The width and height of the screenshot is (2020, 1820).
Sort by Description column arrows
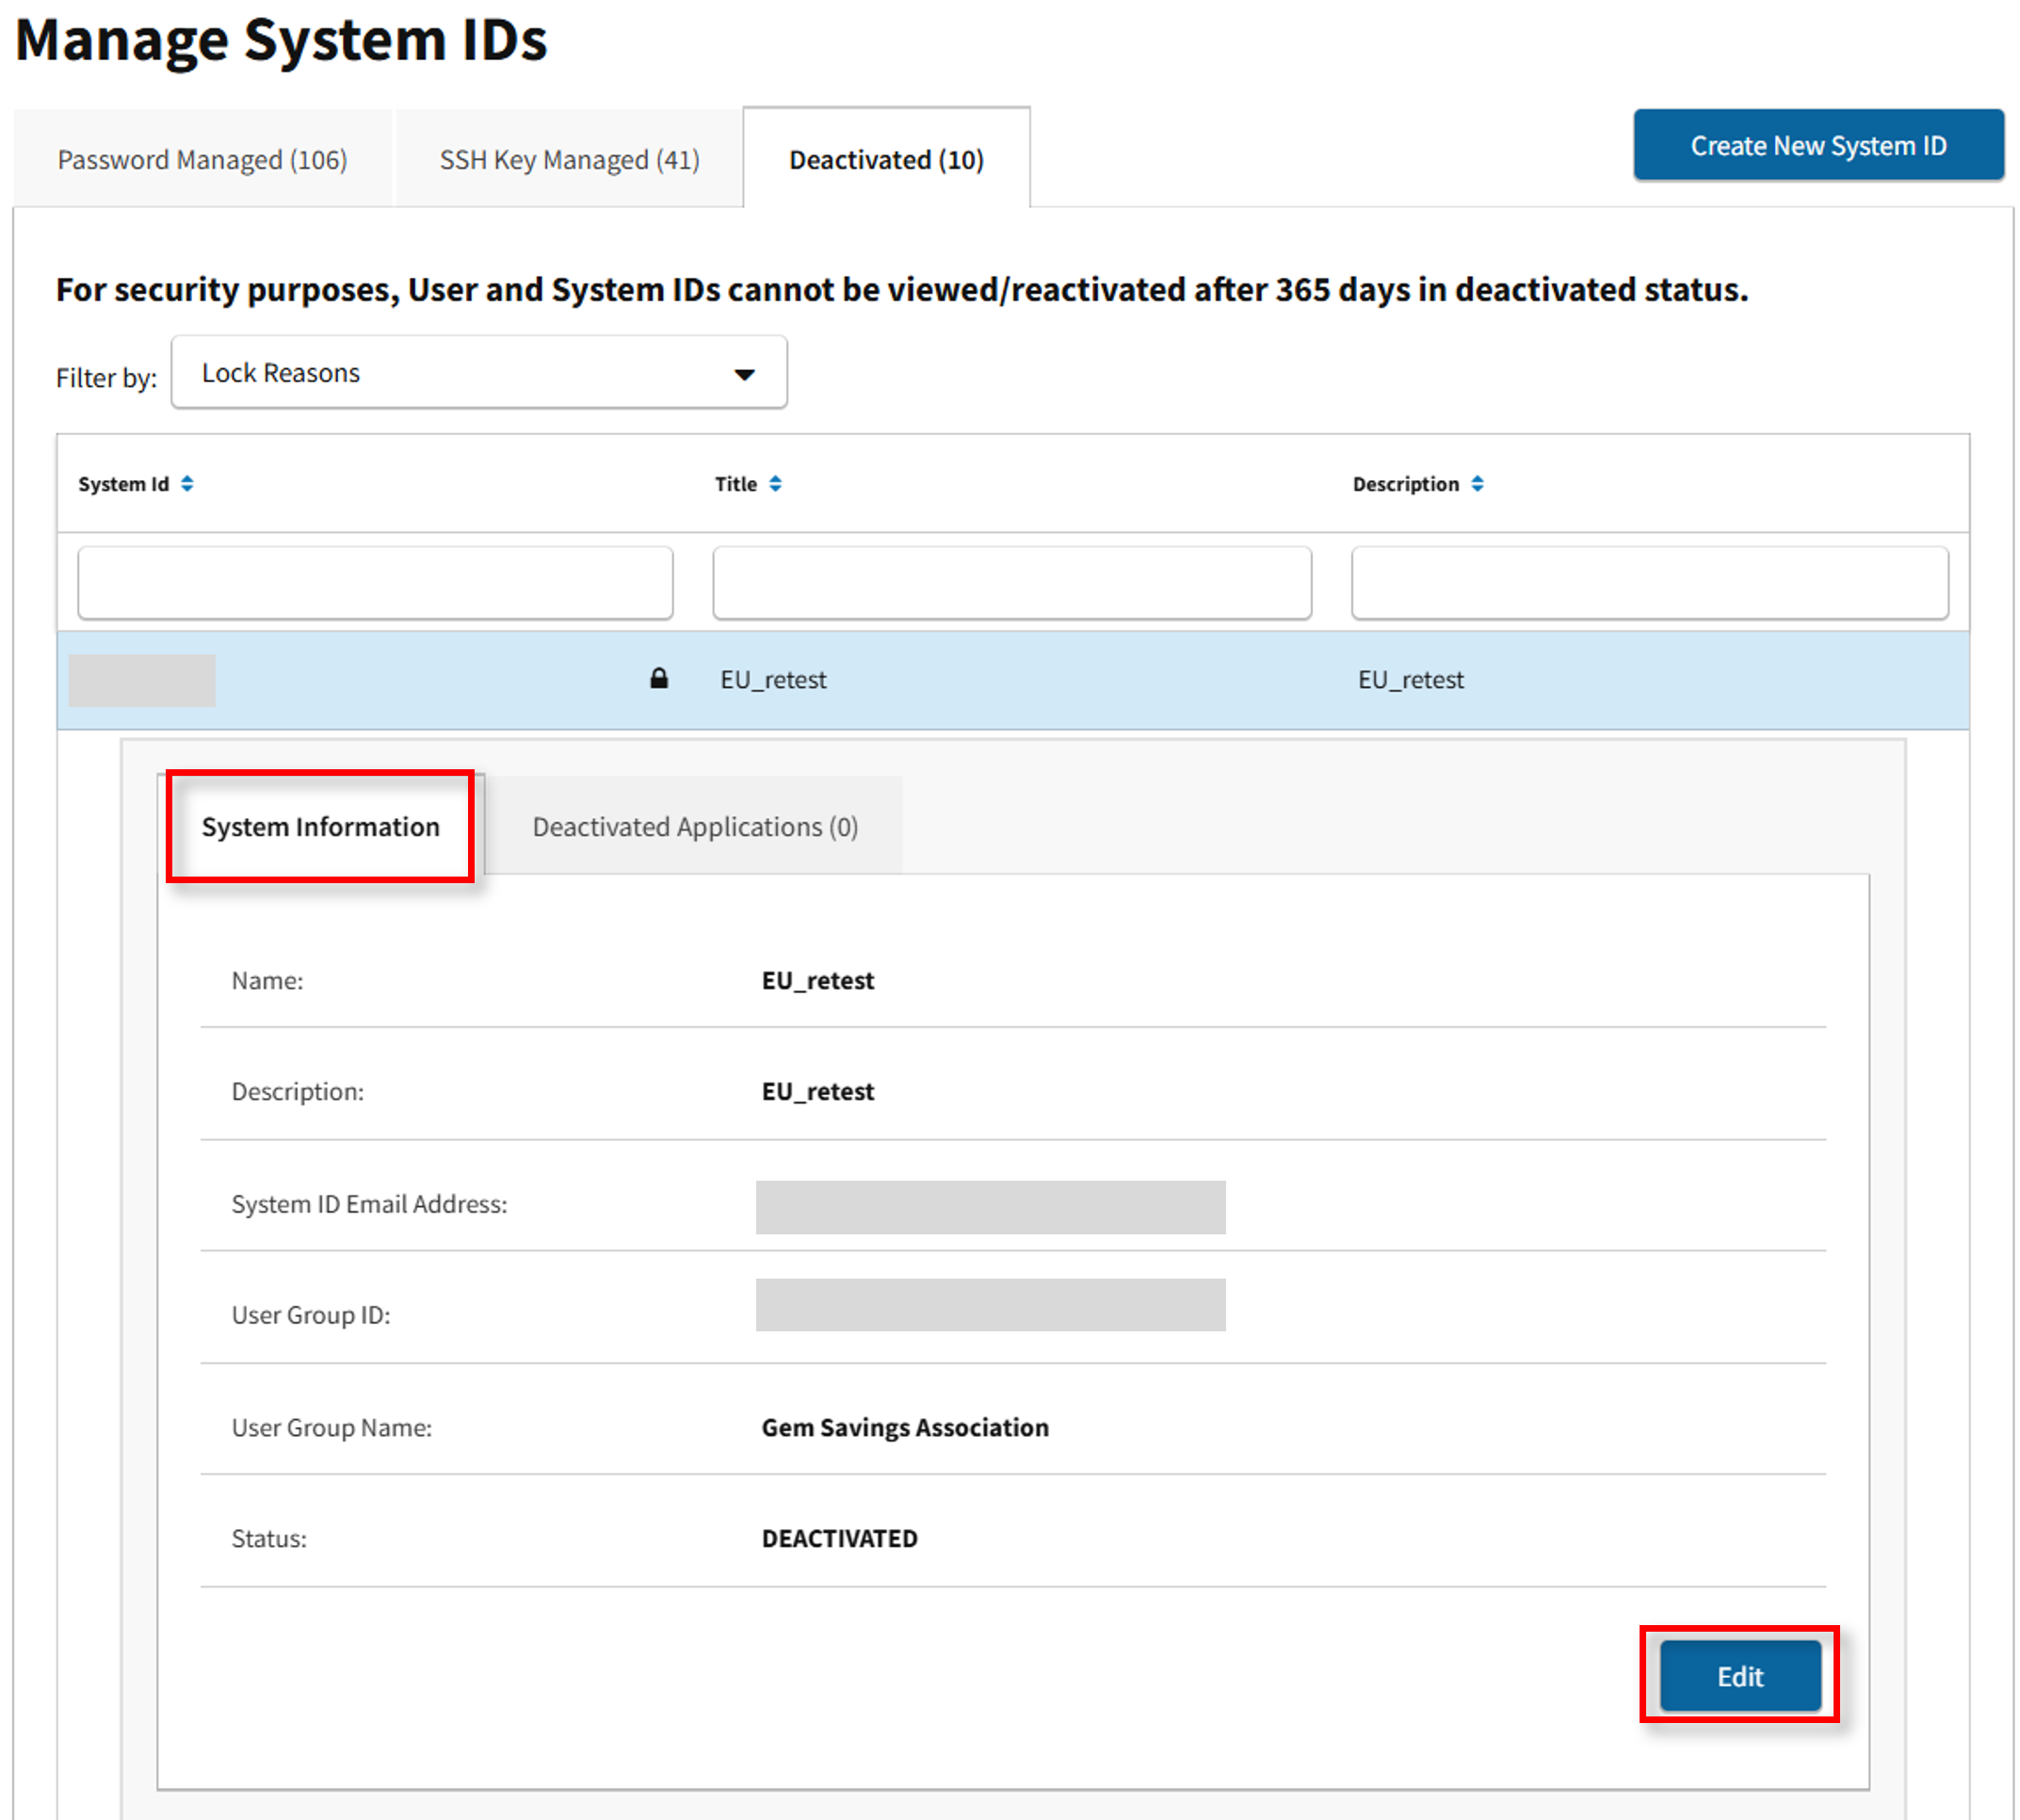1477,484
